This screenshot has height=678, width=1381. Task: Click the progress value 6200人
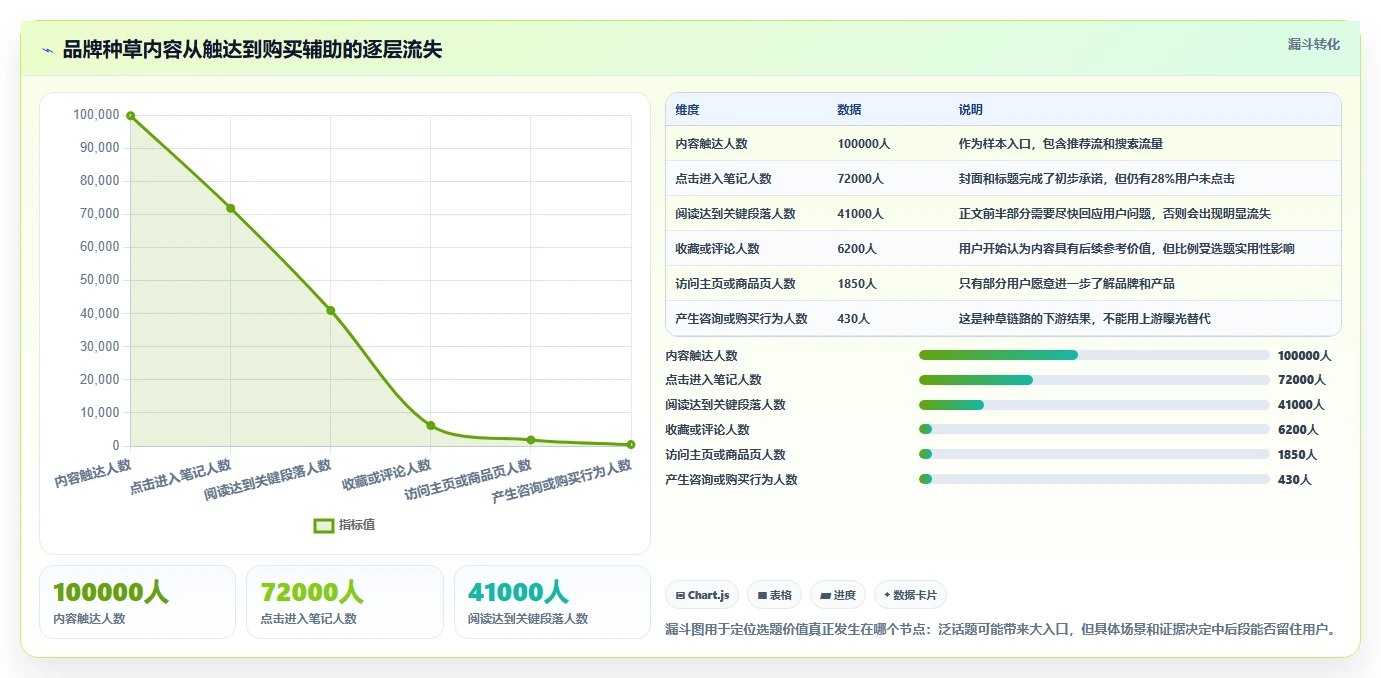(1298, 430)
